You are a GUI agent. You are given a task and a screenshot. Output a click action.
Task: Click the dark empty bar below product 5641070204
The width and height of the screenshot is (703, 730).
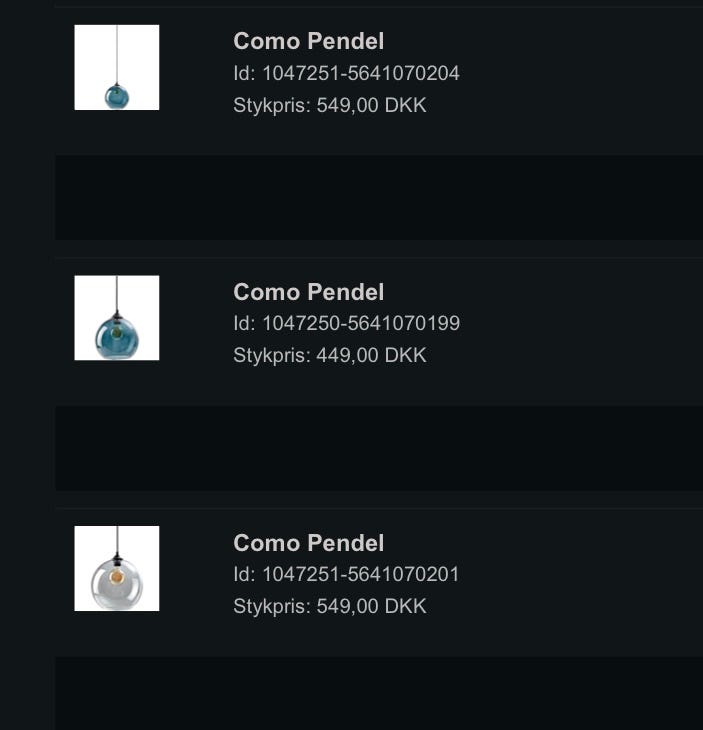pos(378,197)
